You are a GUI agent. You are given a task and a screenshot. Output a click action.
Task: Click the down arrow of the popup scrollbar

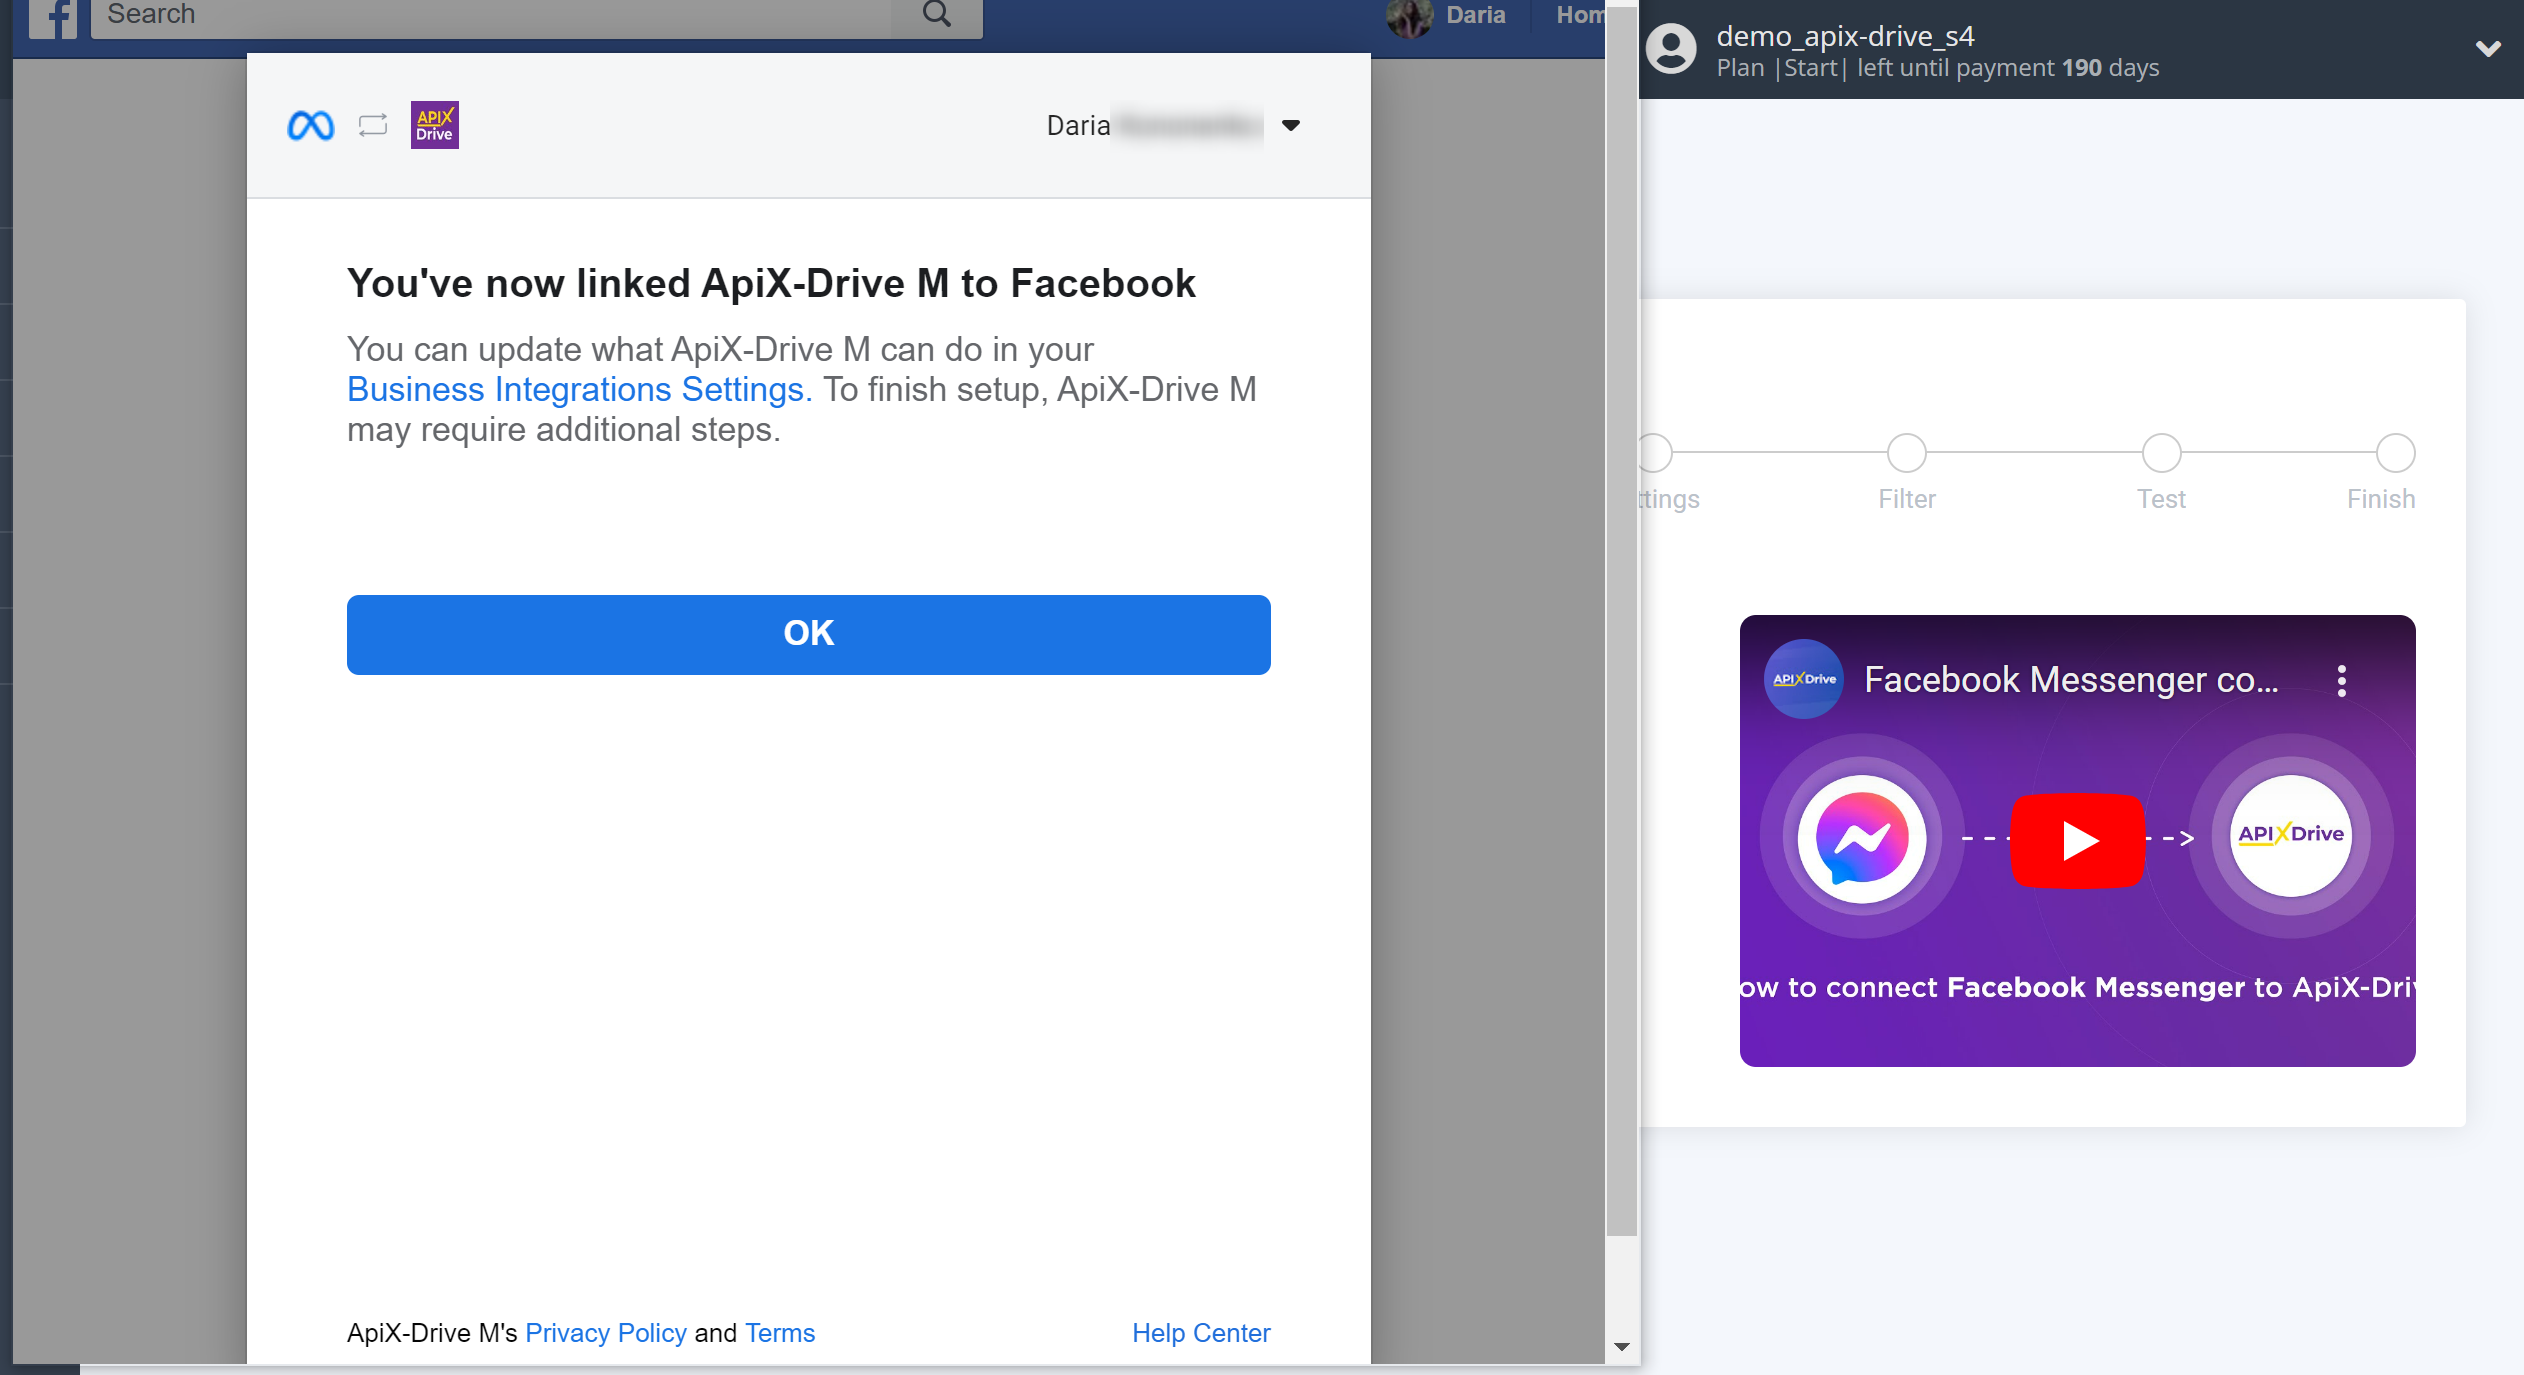click(x=1622, y=1346)
